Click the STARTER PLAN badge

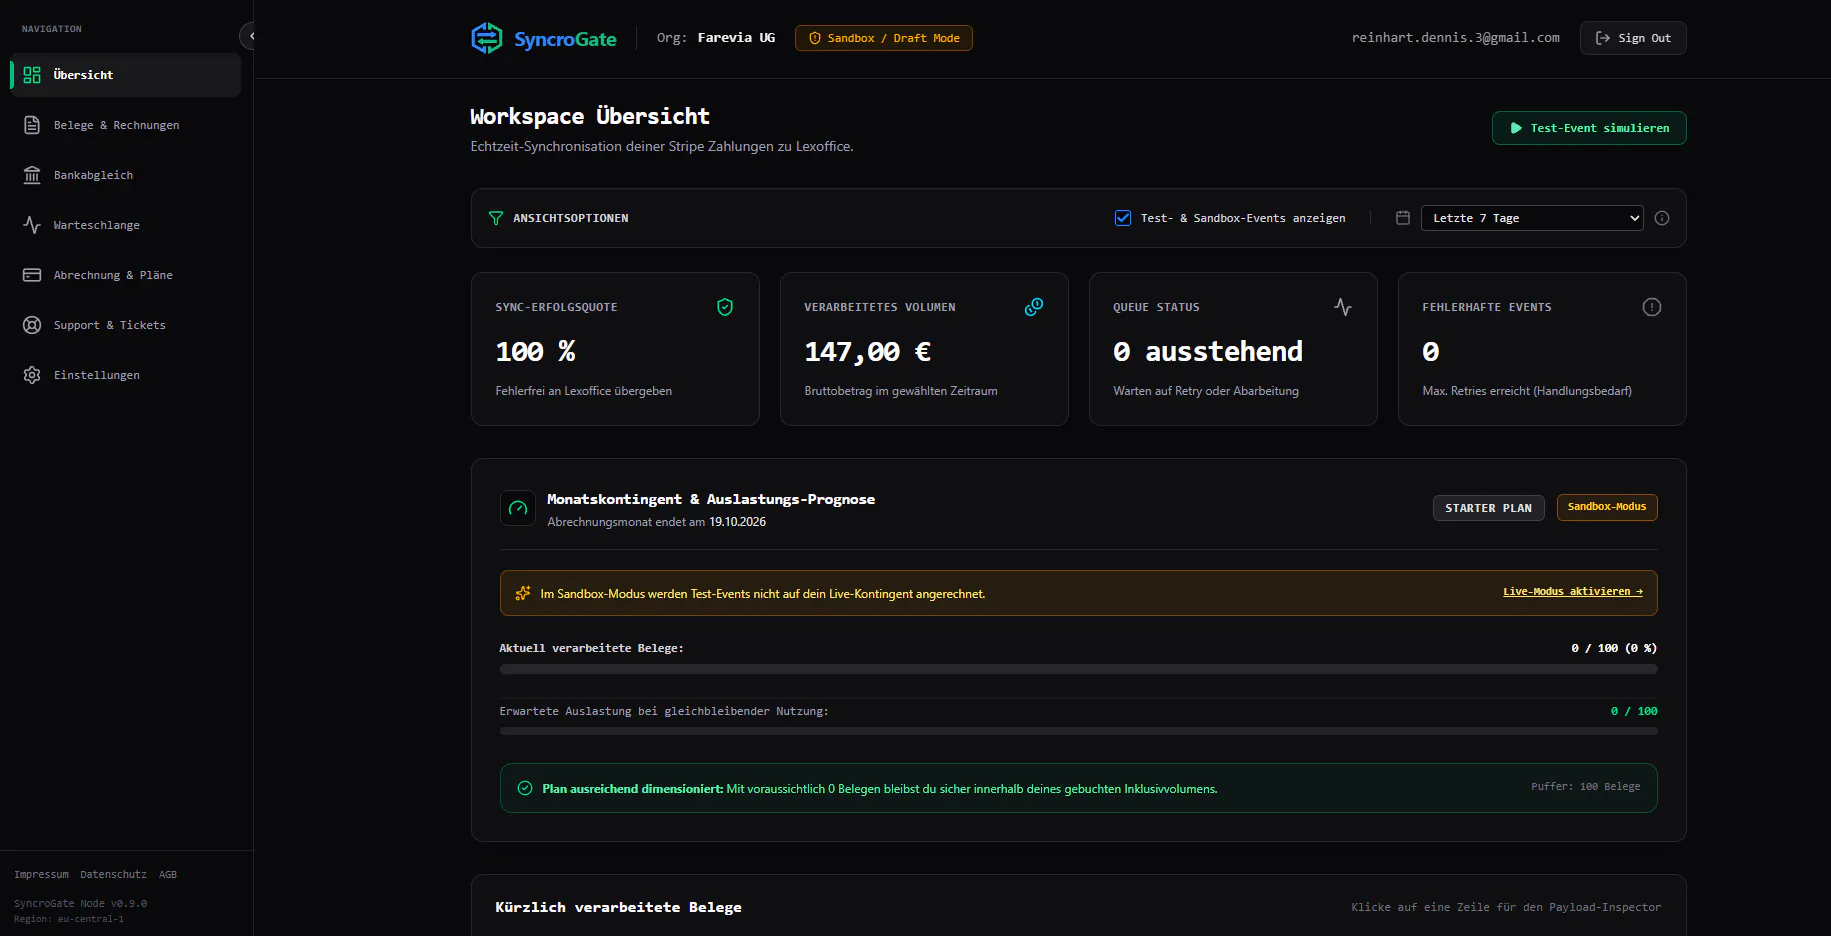coord(1489,508)
